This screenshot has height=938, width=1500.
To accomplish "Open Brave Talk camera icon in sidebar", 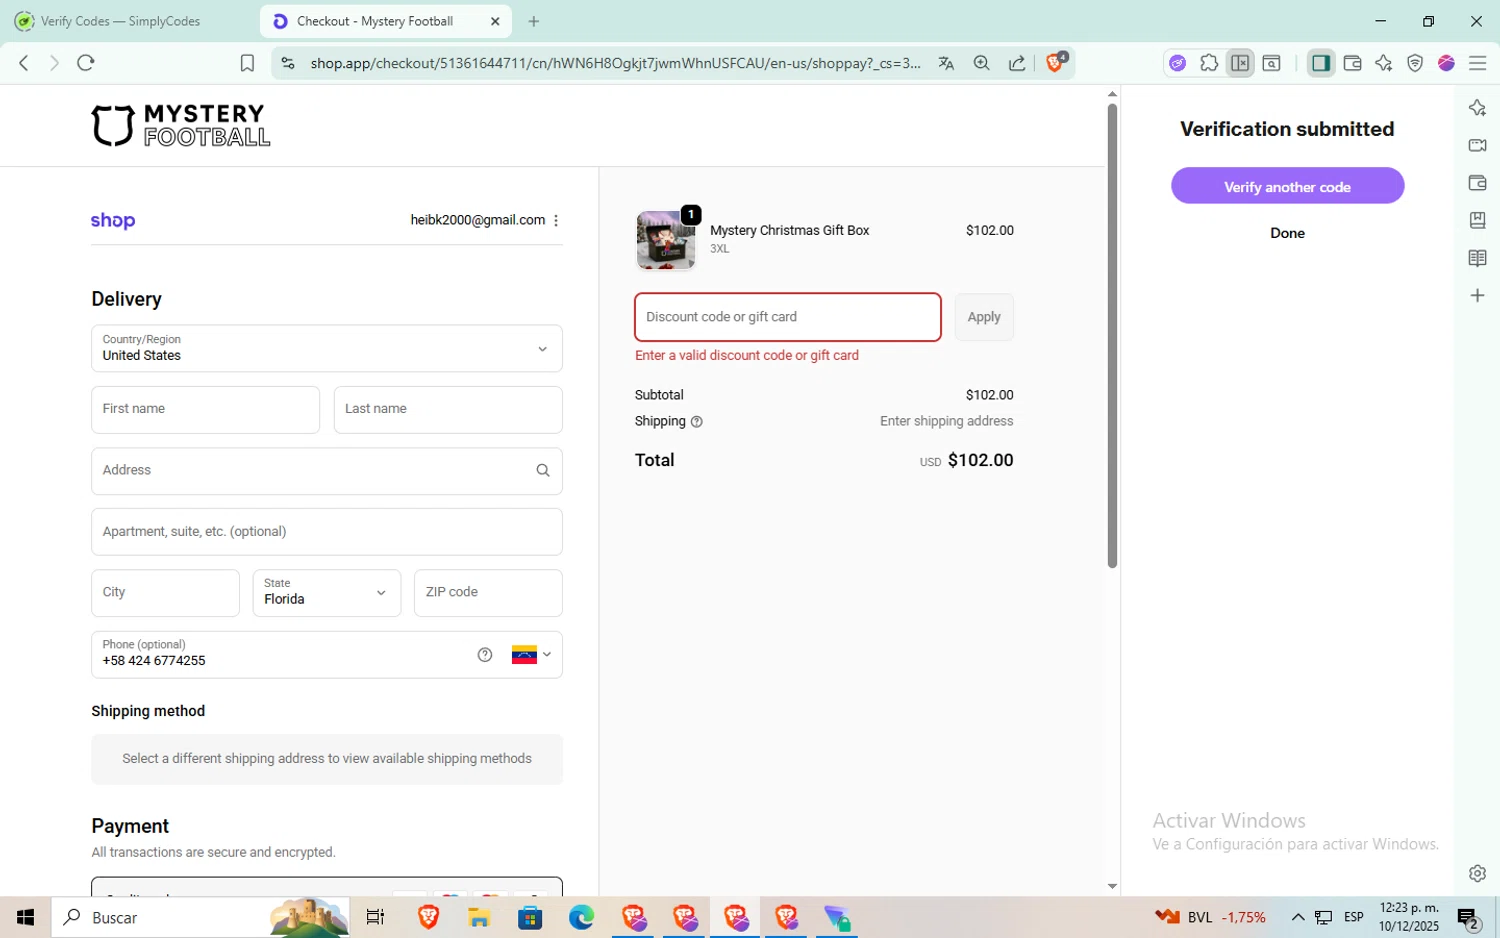I will (x=1477, y=146).
